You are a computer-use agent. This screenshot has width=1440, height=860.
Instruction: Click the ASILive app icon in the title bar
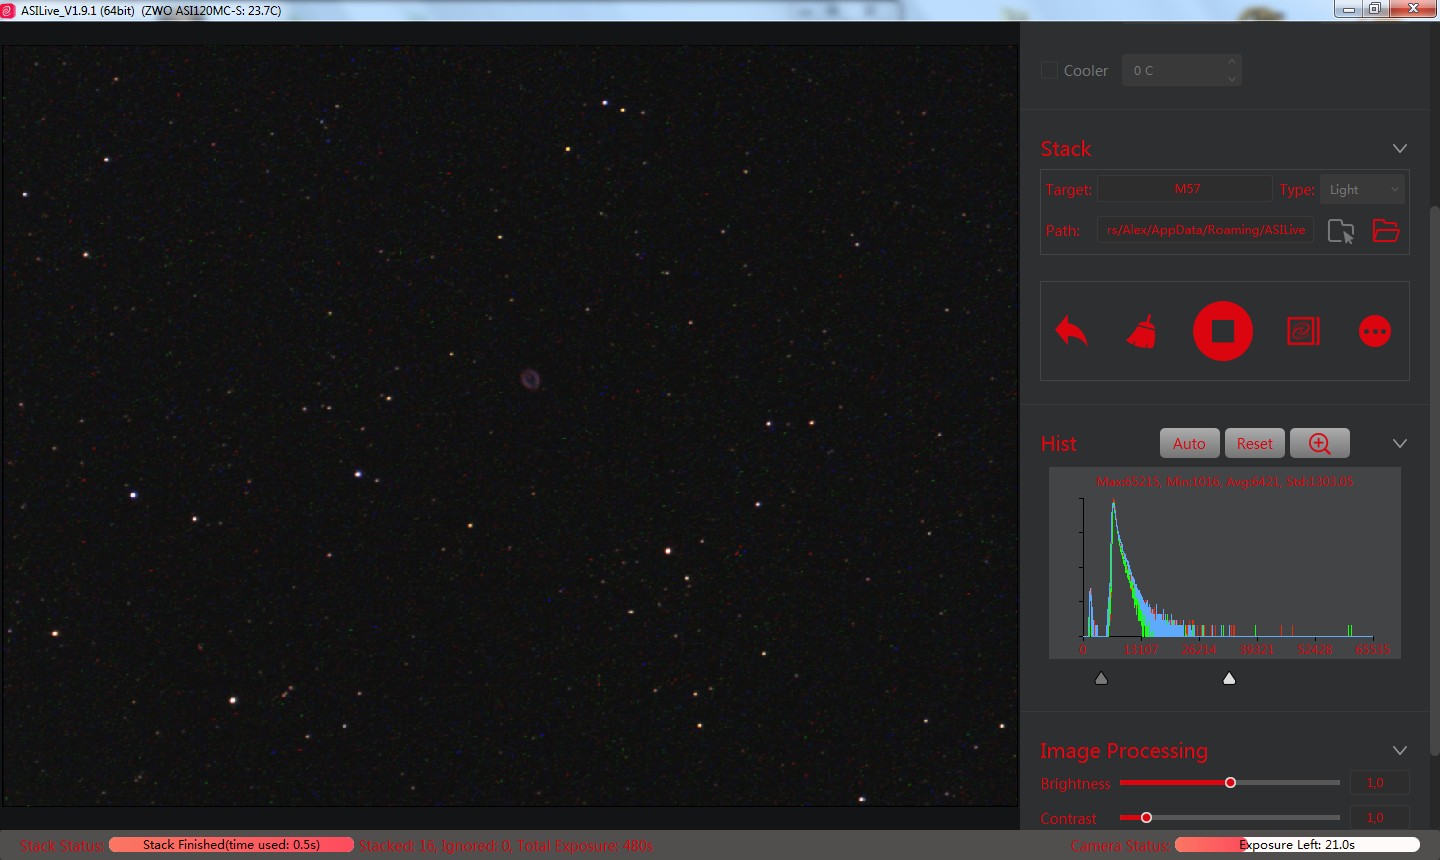[x=8, y=10]
